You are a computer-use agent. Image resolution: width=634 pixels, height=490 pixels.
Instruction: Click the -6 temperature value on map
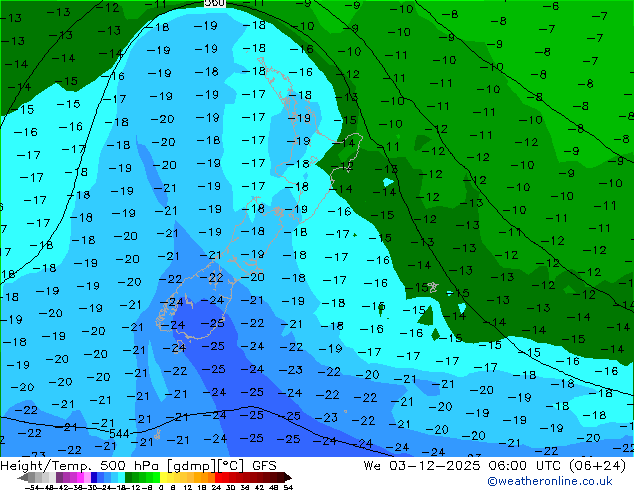[551, 6]
